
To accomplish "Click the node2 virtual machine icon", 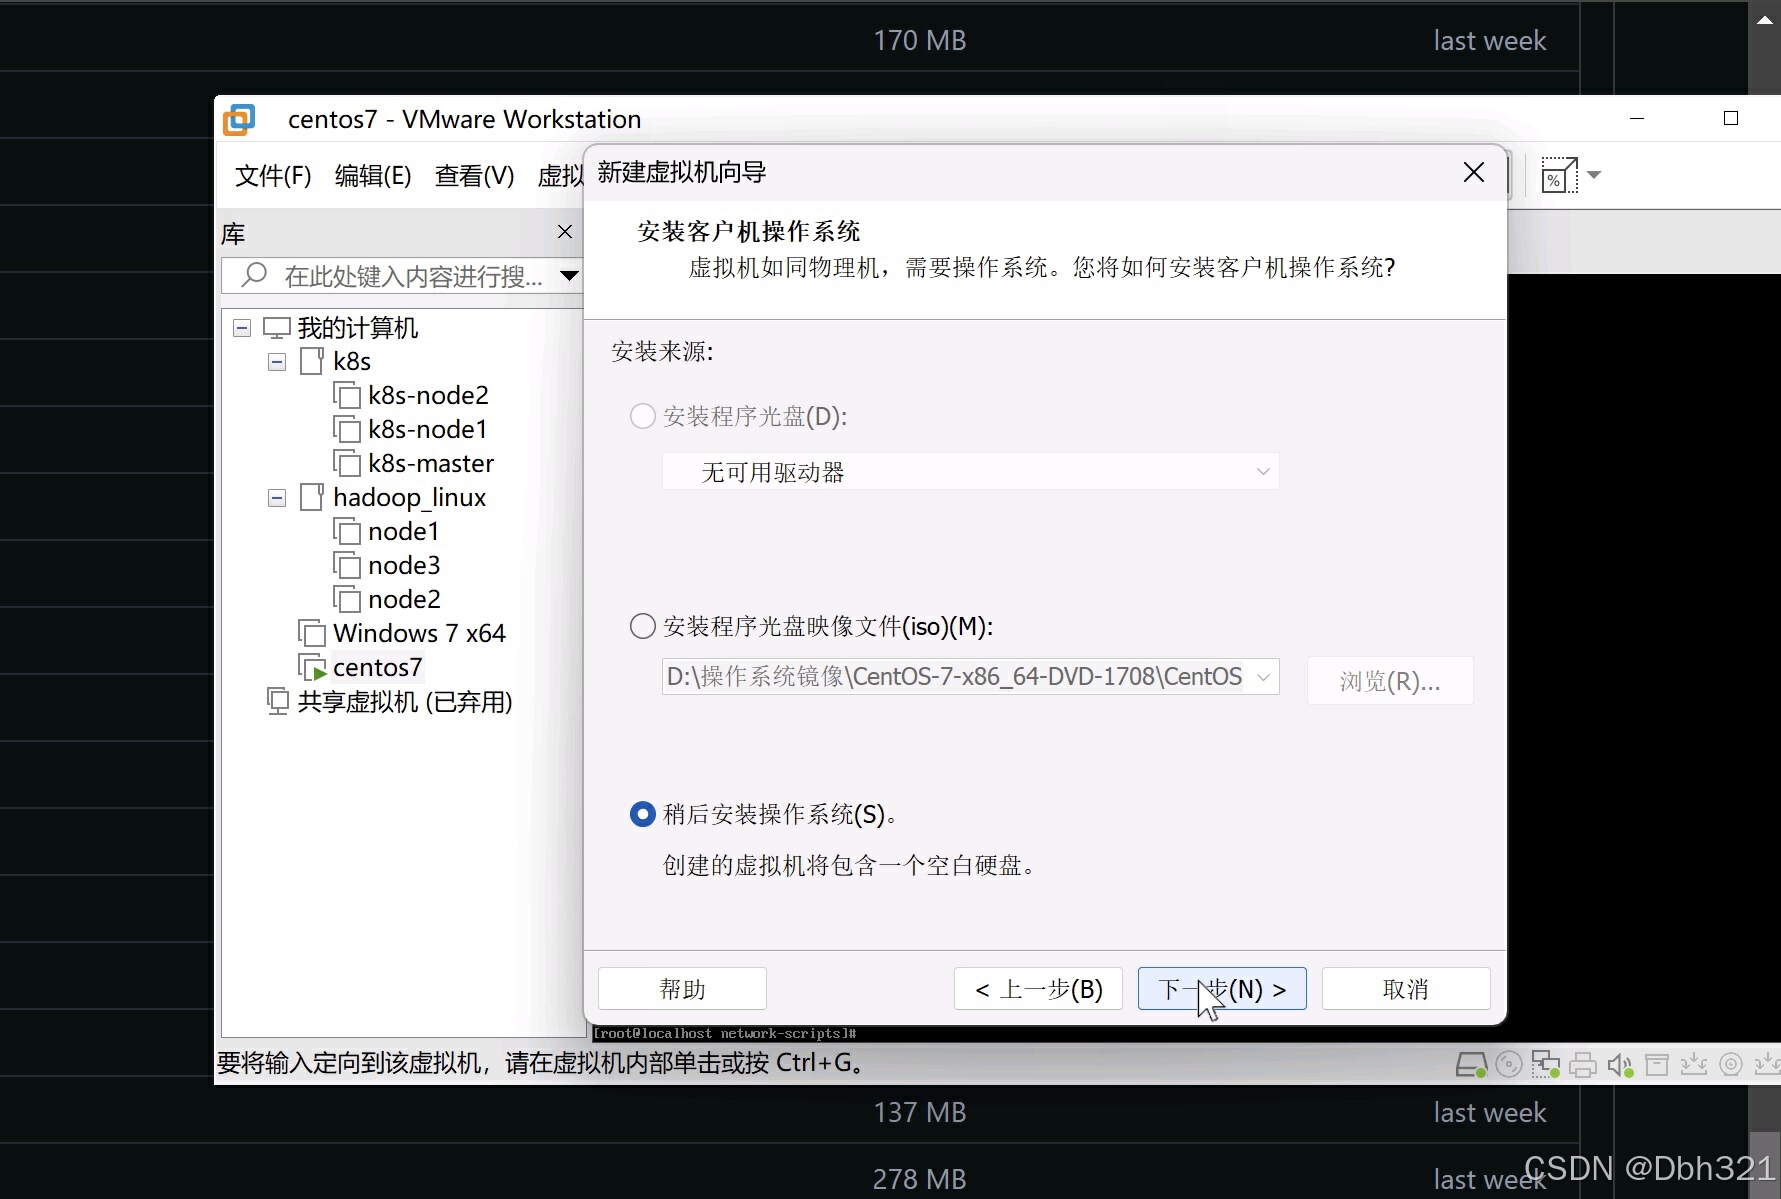I will (x=347, y=599).
